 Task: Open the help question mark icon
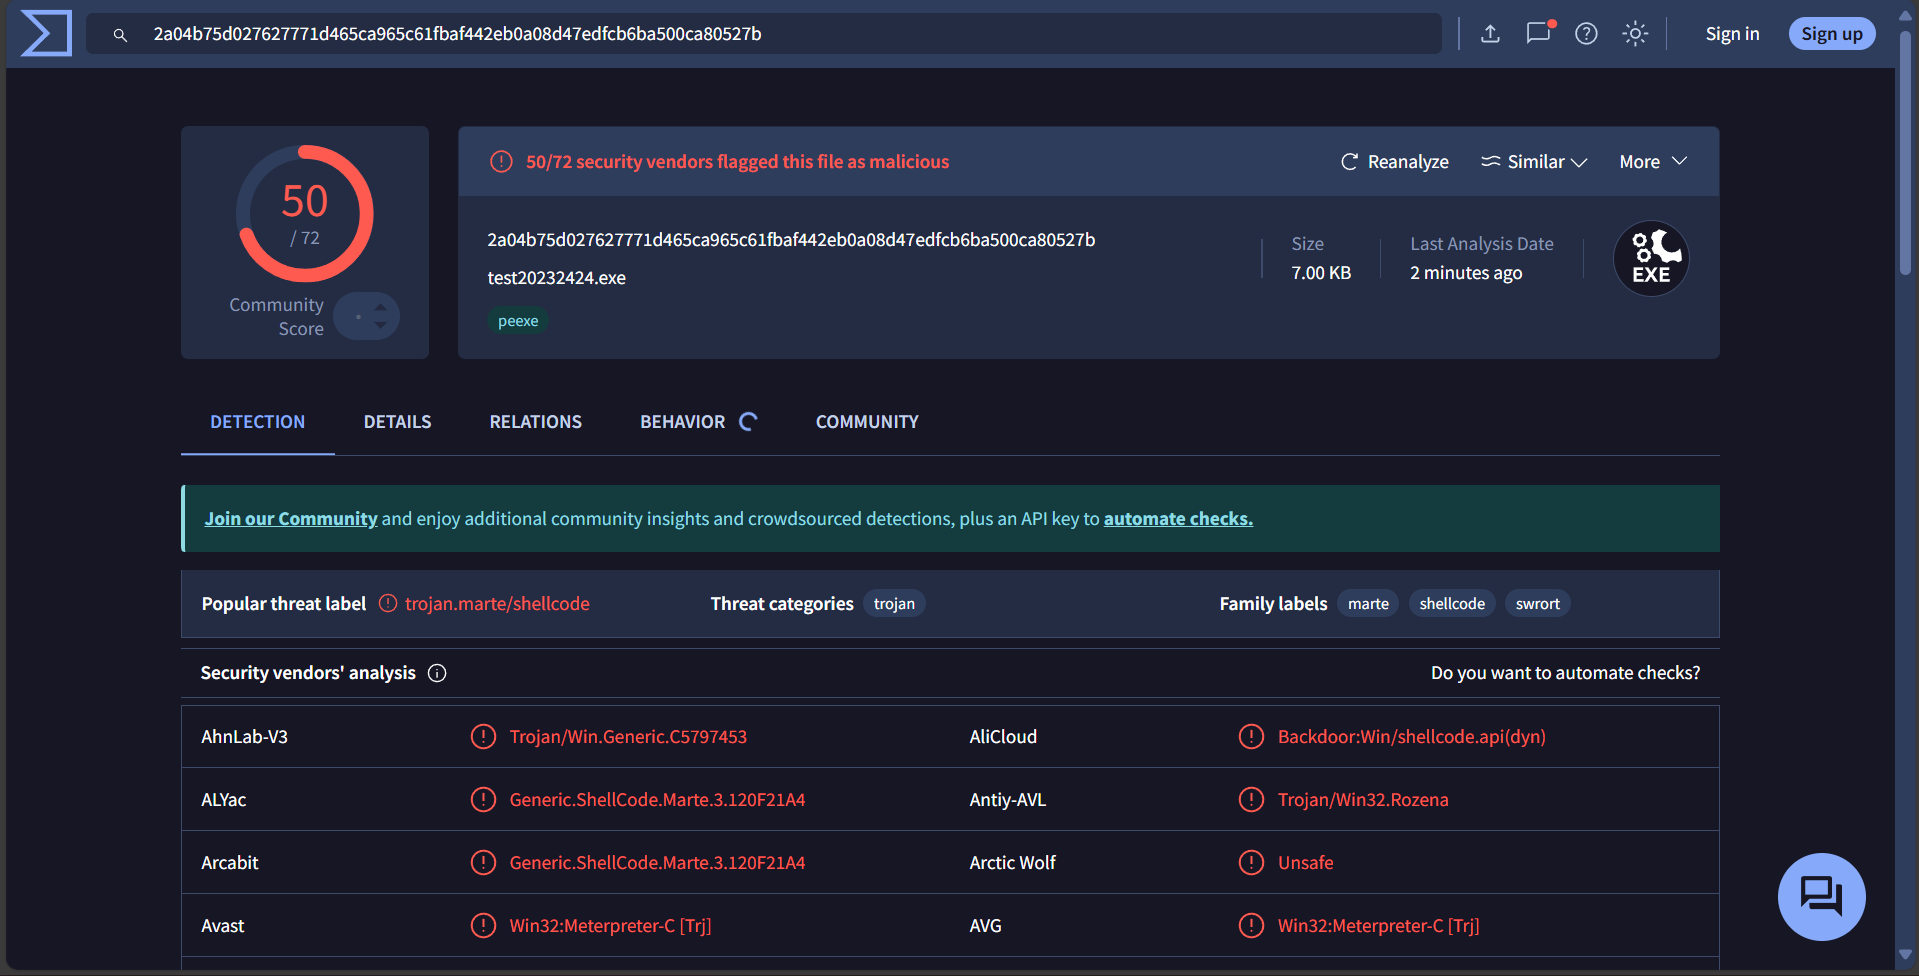[x=1586, y=34]
